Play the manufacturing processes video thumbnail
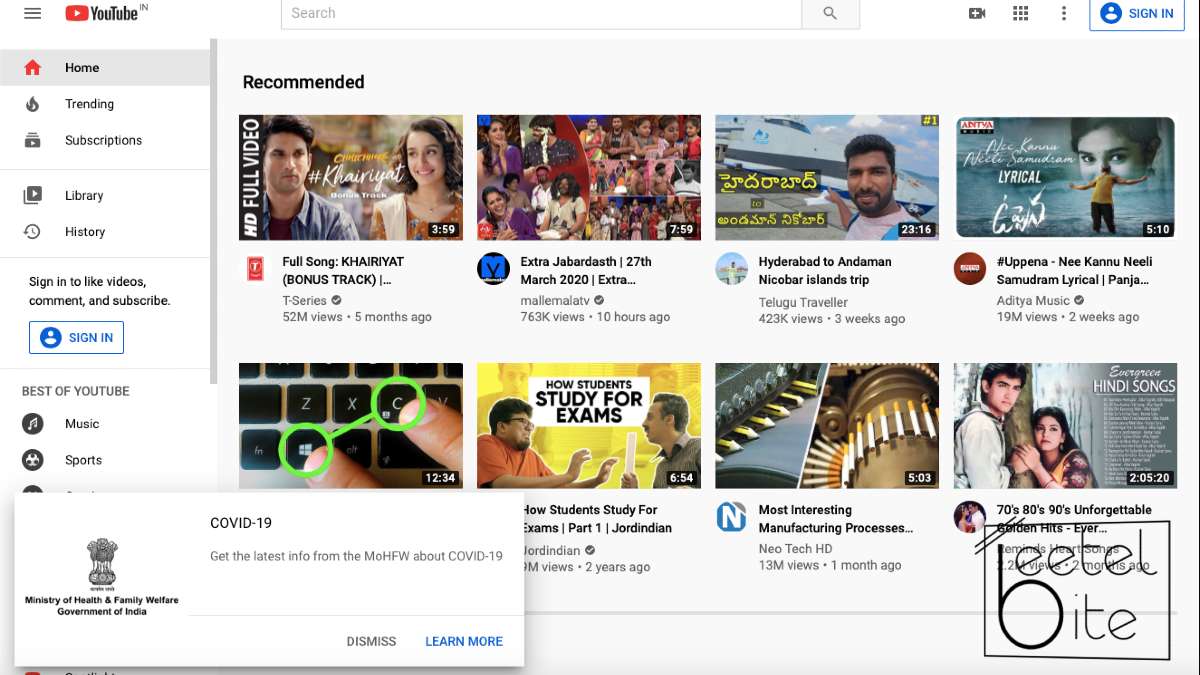 (x=827, y=425)
